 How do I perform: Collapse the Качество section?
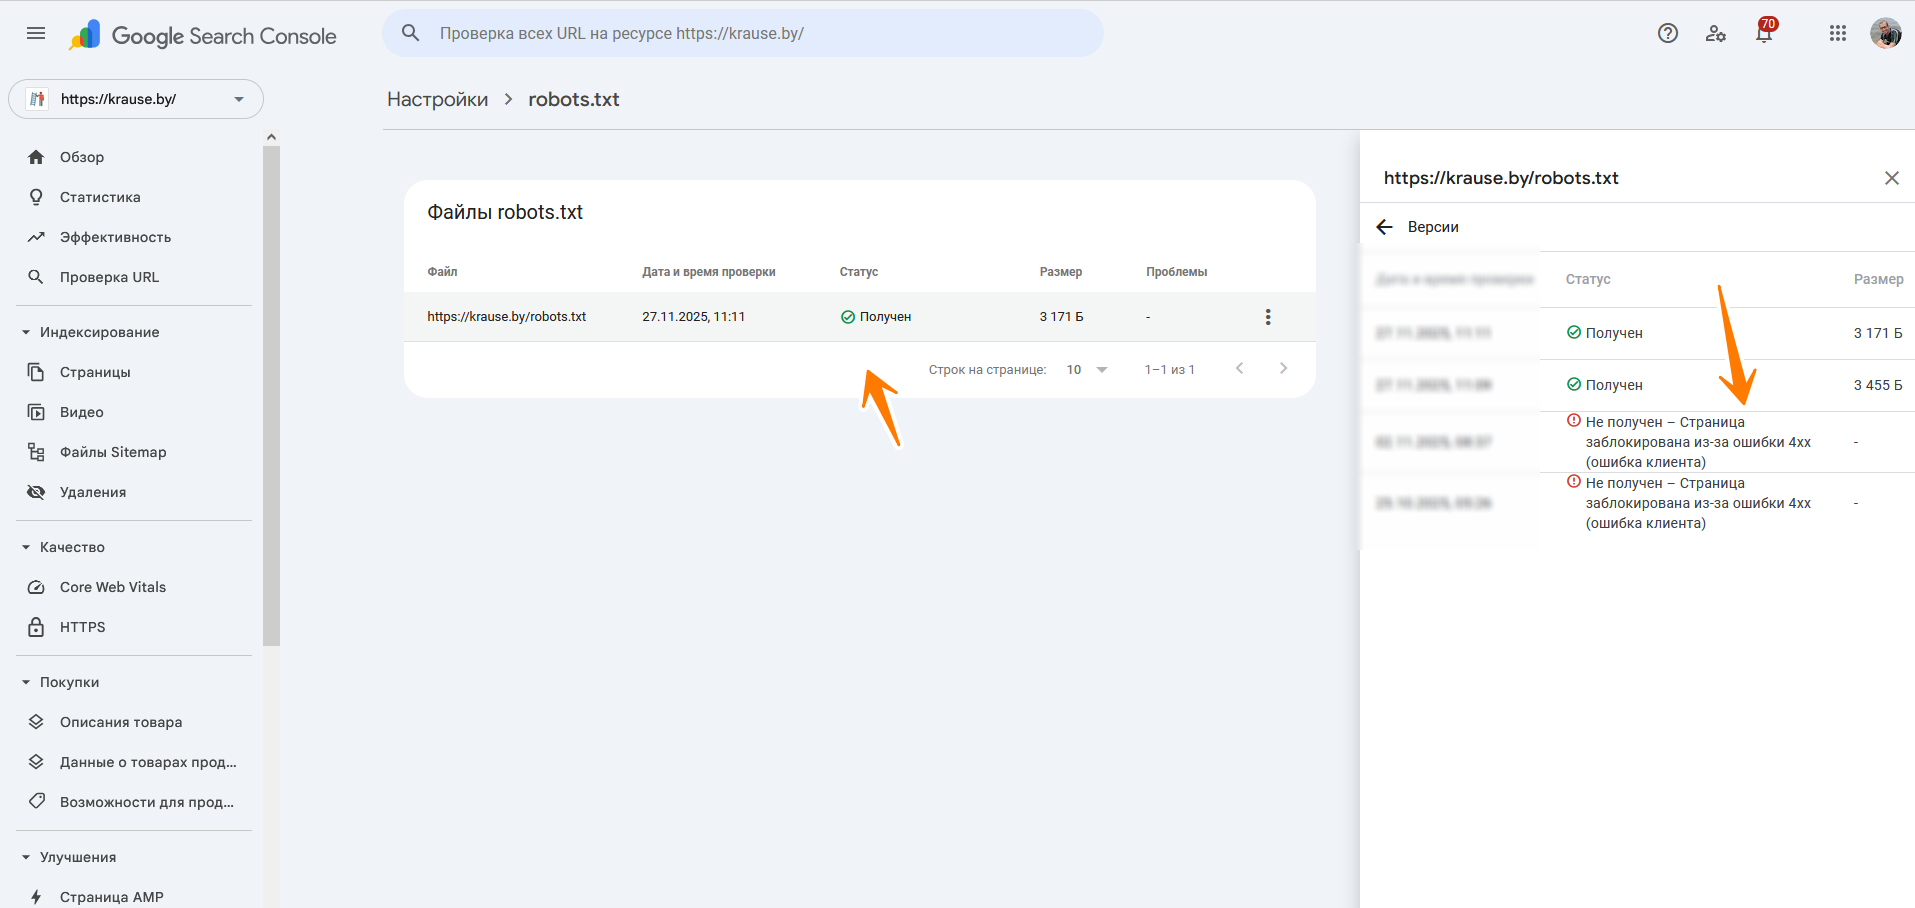(x=27, y=547)
